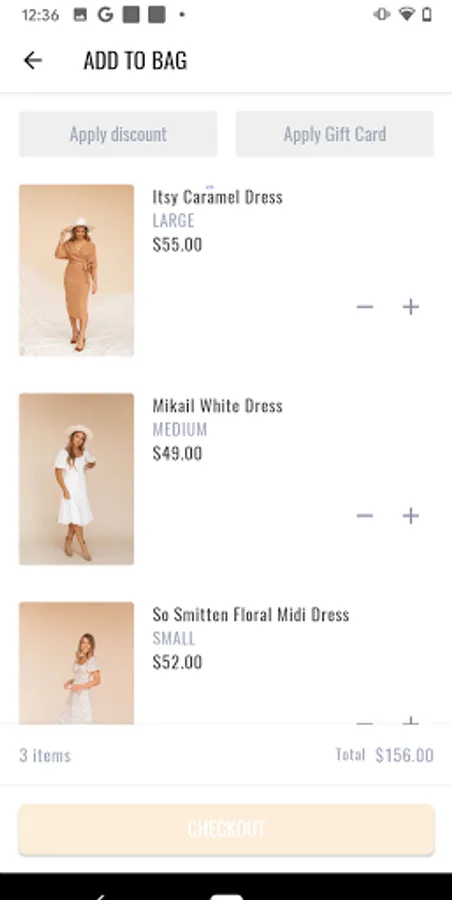Screen dimensions: 452x900
Task: Open the Itsy Caramel Dress product photo
Action: click(76, 270)
